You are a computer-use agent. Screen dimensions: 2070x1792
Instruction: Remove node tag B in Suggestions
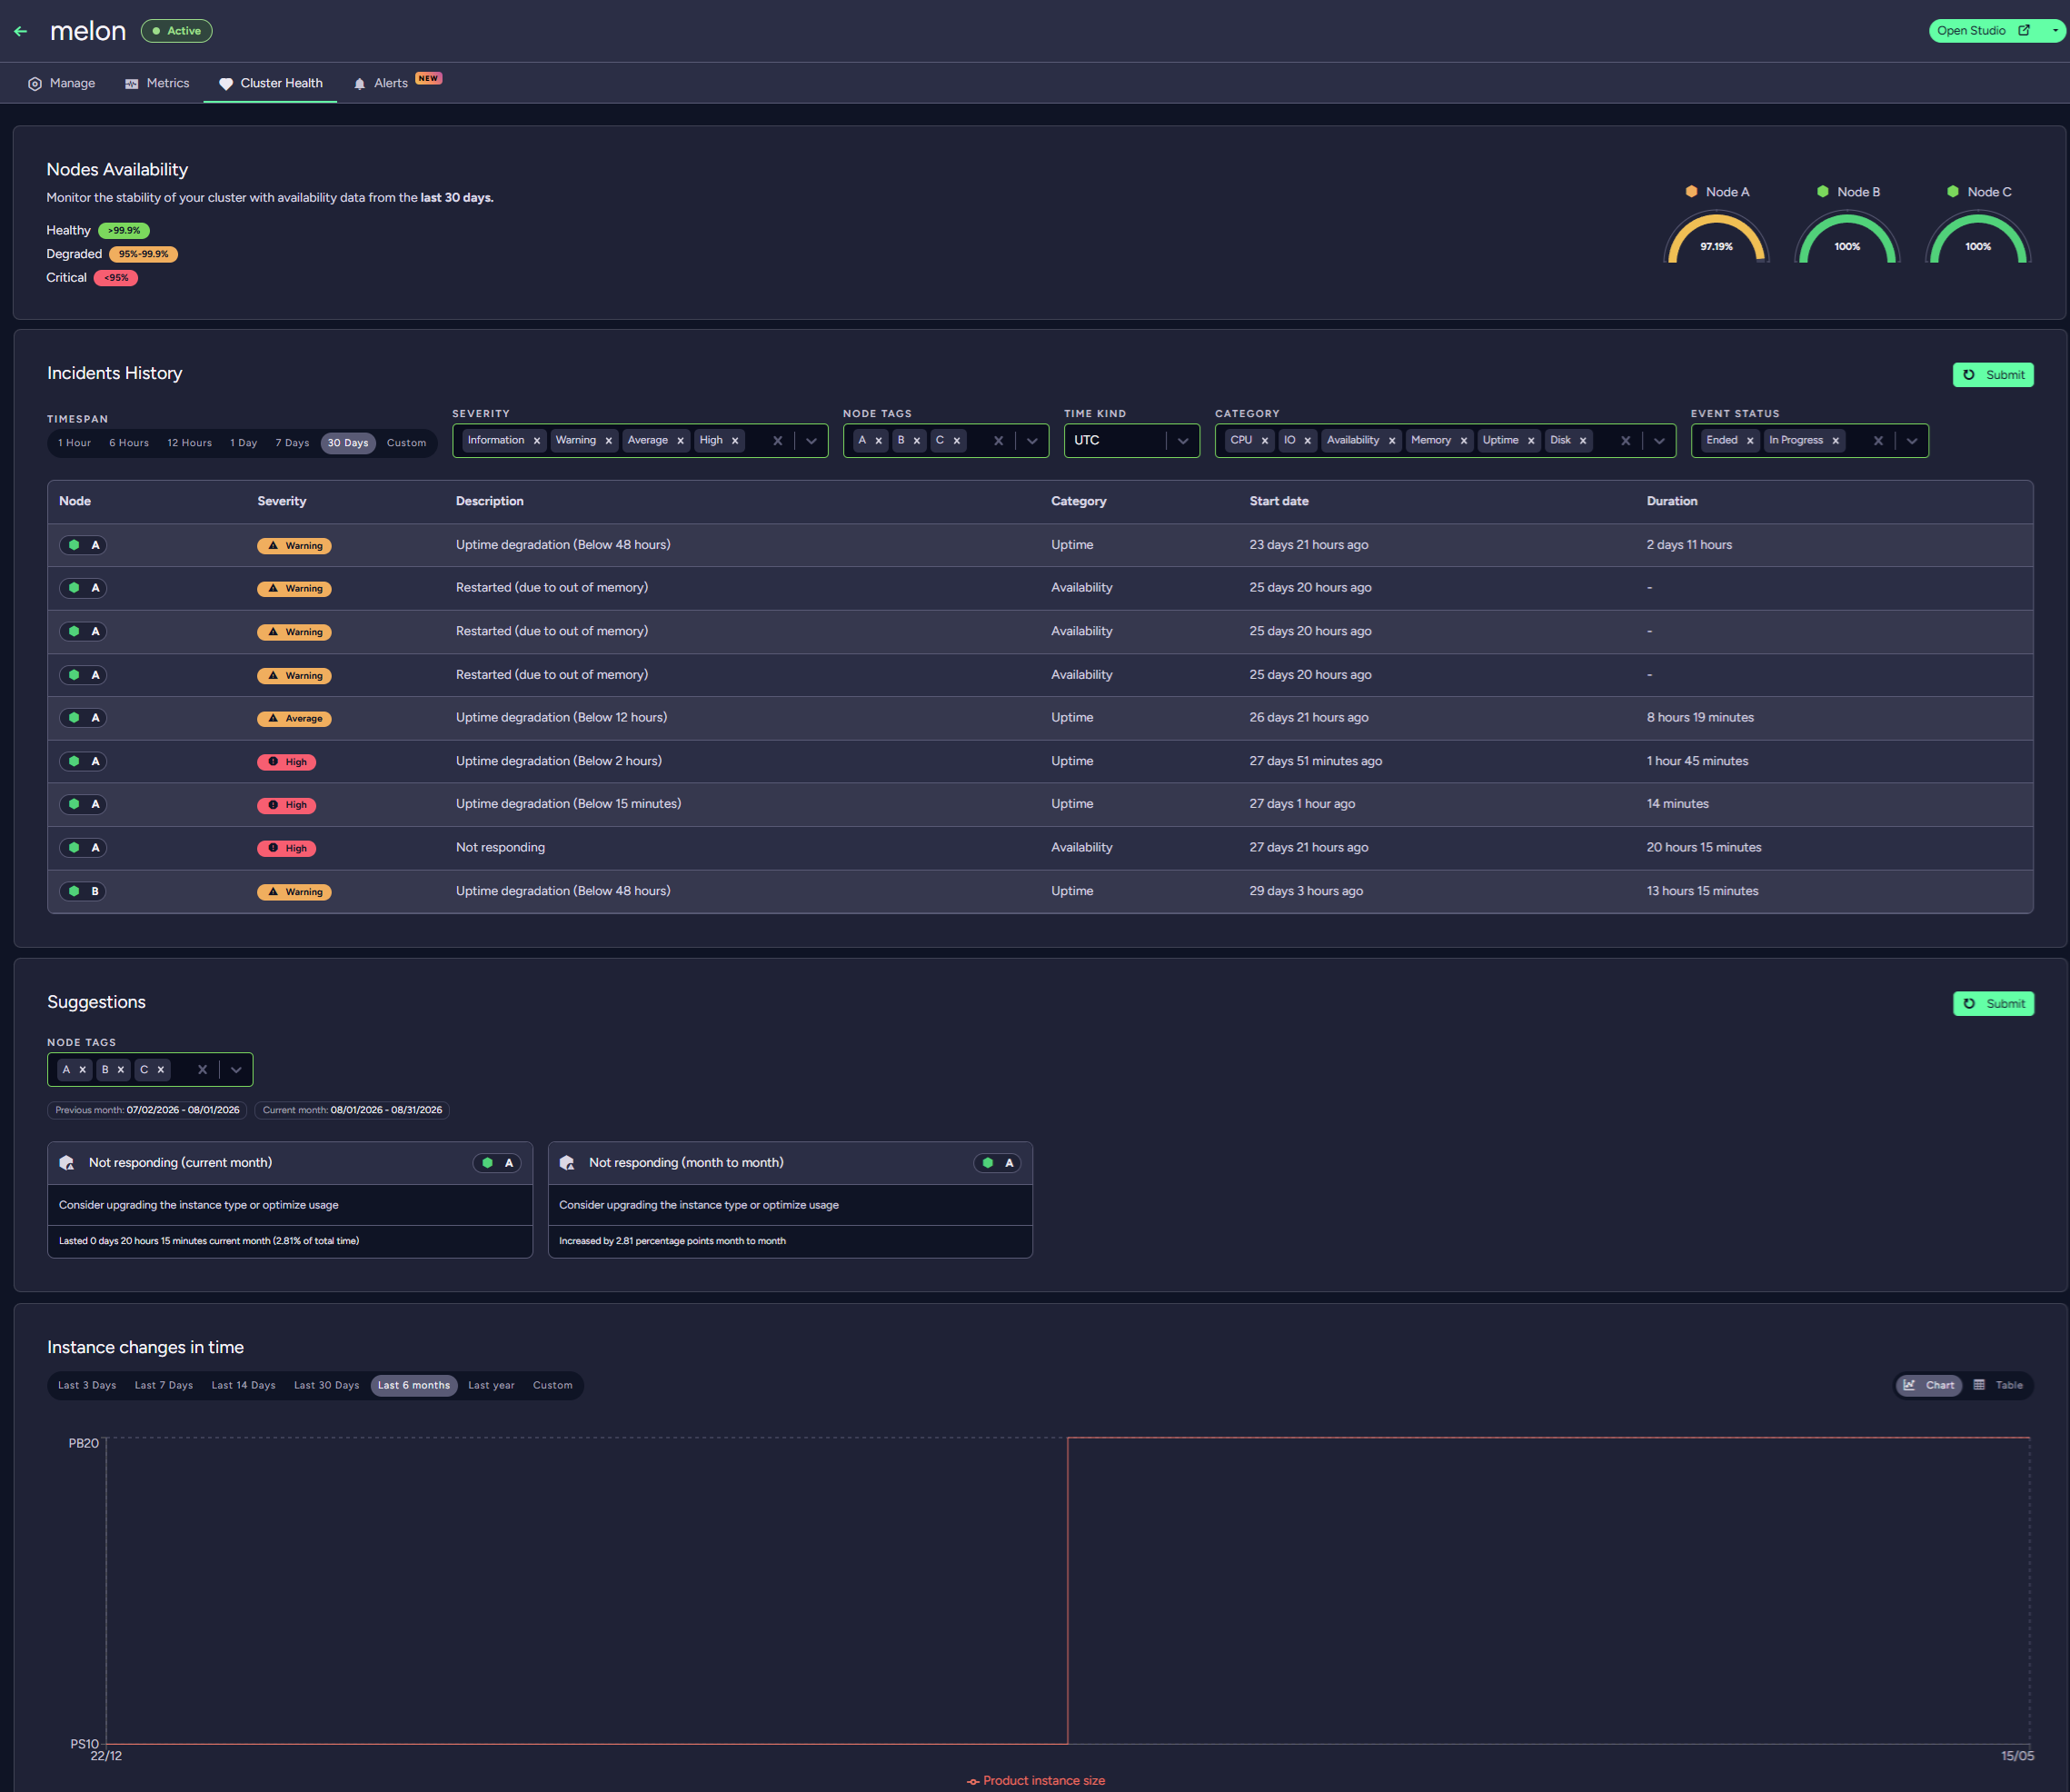121,1070
